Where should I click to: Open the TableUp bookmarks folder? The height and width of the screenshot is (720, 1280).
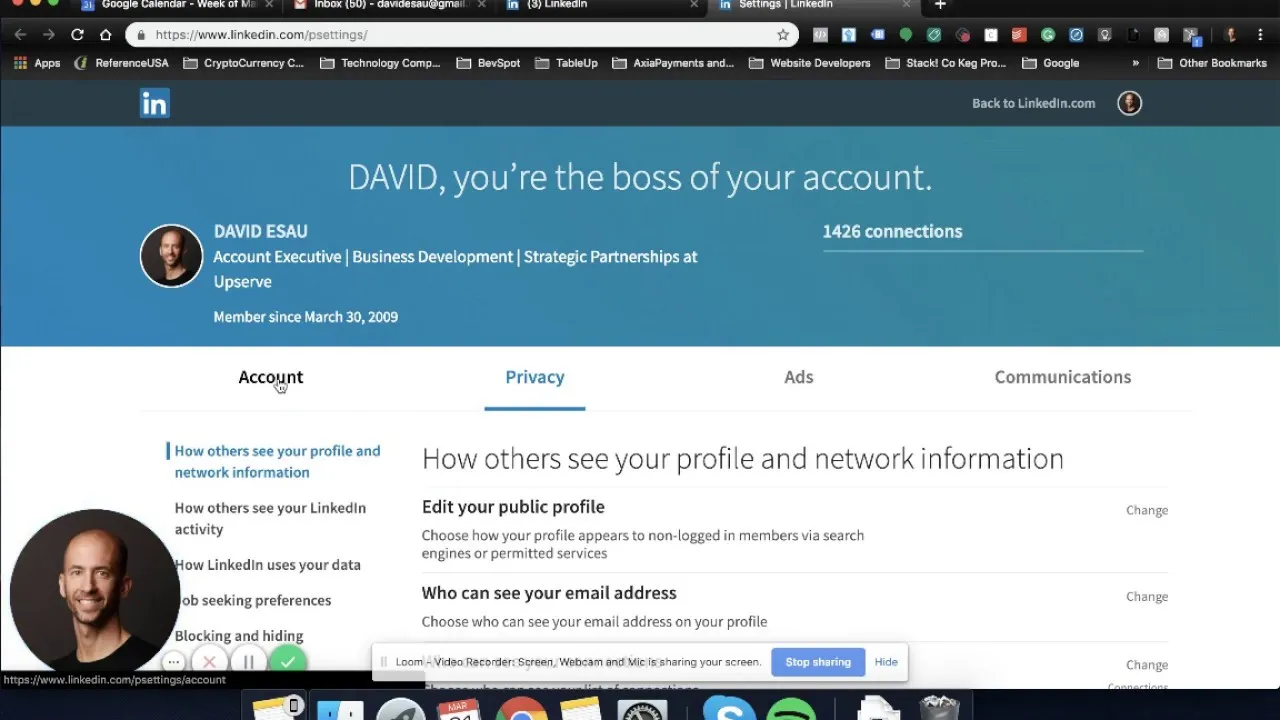tap(566, 63)
